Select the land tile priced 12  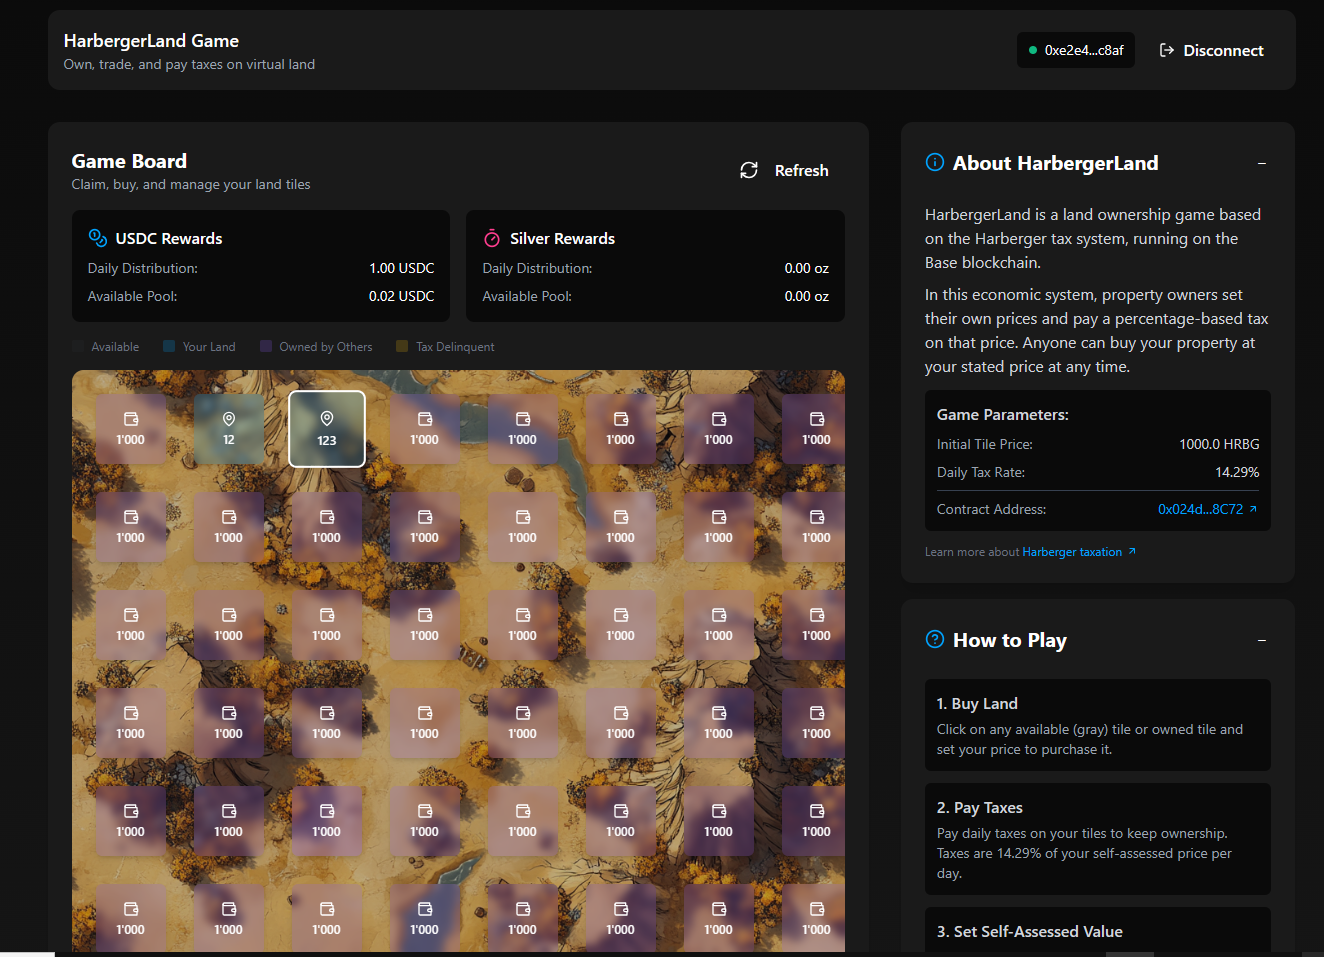229,429
